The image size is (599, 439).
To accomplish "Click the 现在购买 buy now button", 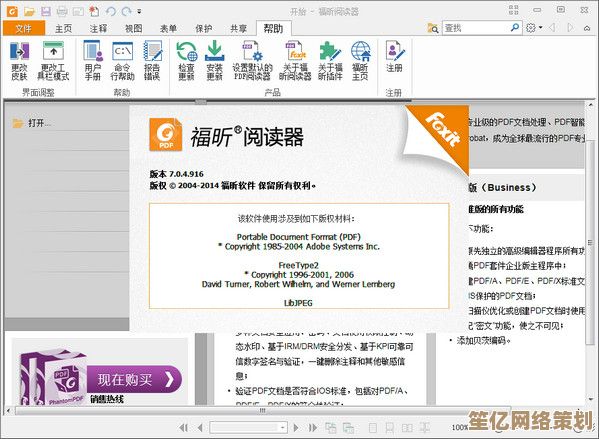I will pos(134,379).
